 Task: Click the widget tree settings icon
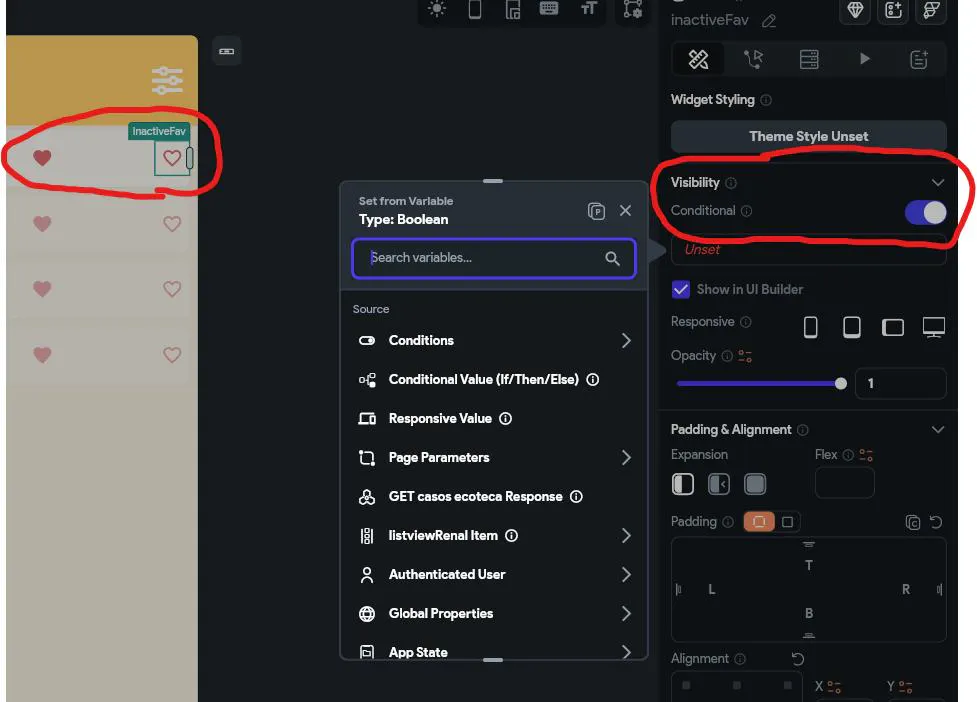coord(632,9)
